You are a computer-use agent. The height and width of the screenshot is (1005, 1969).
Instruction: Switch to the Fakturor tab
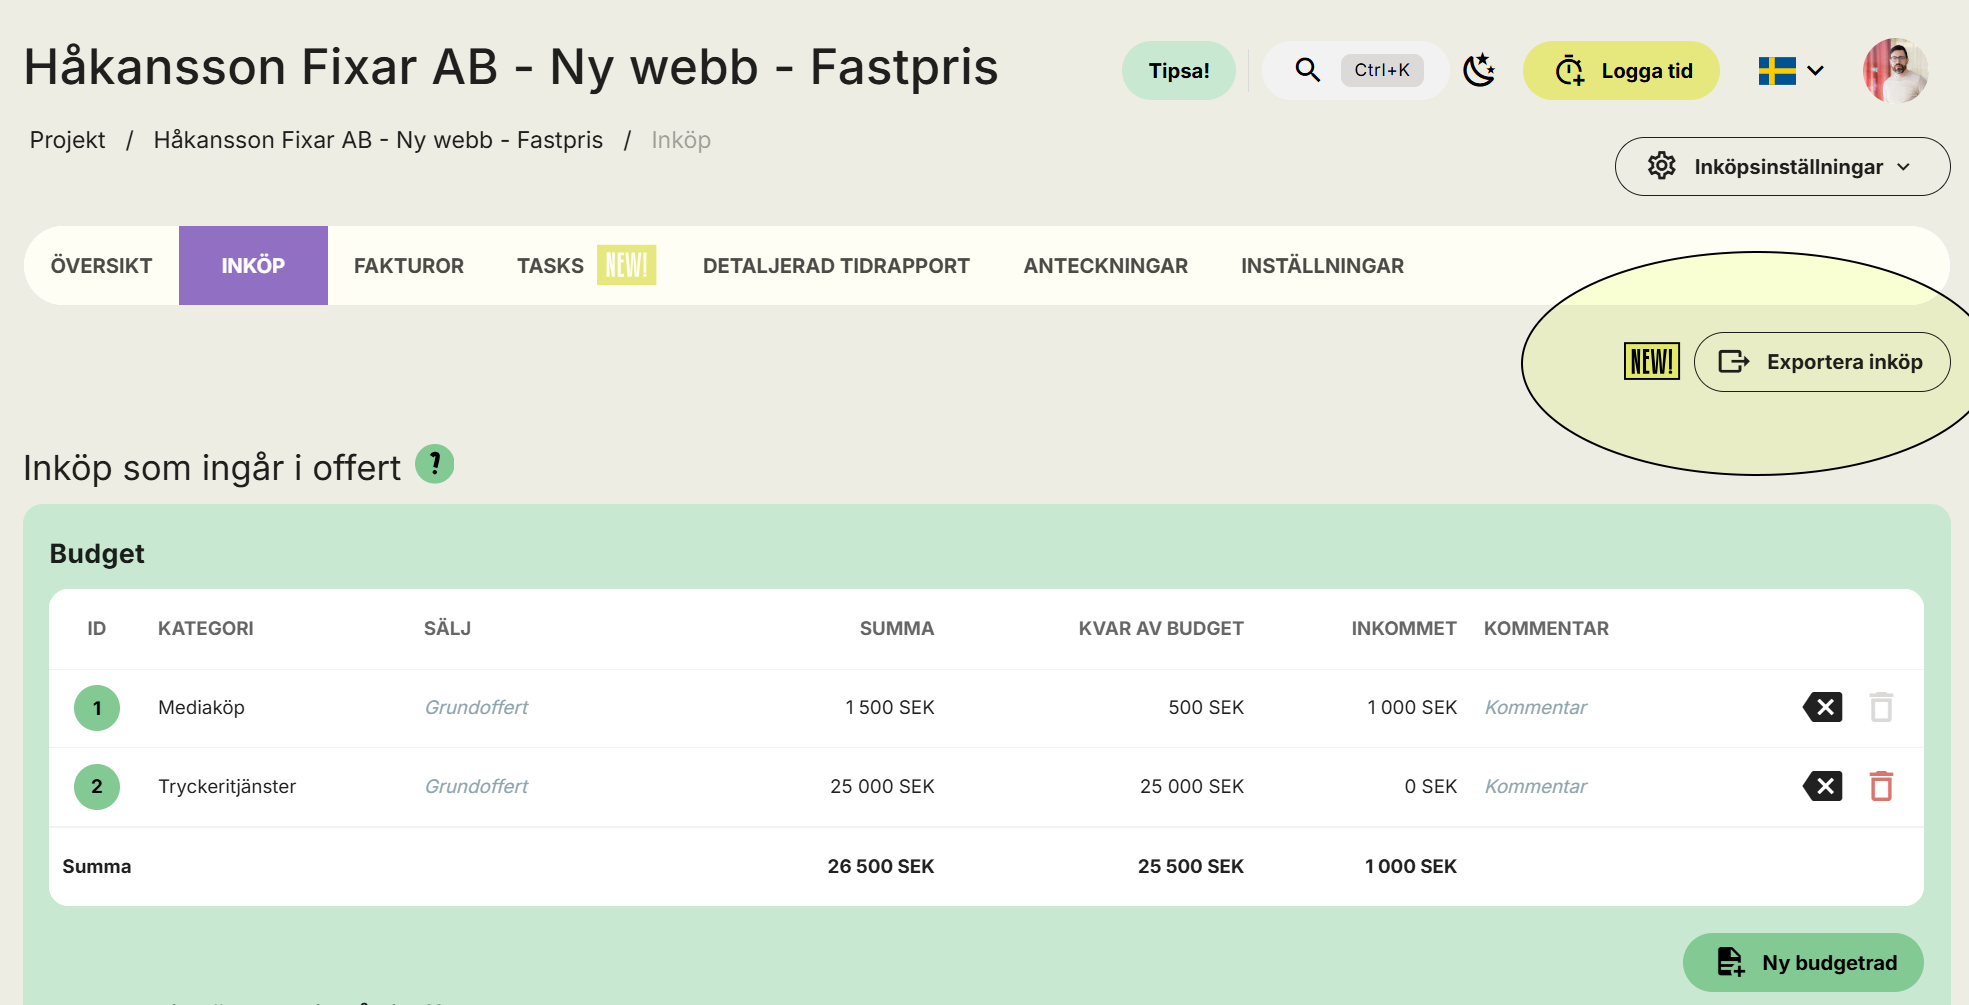(409, 266)
